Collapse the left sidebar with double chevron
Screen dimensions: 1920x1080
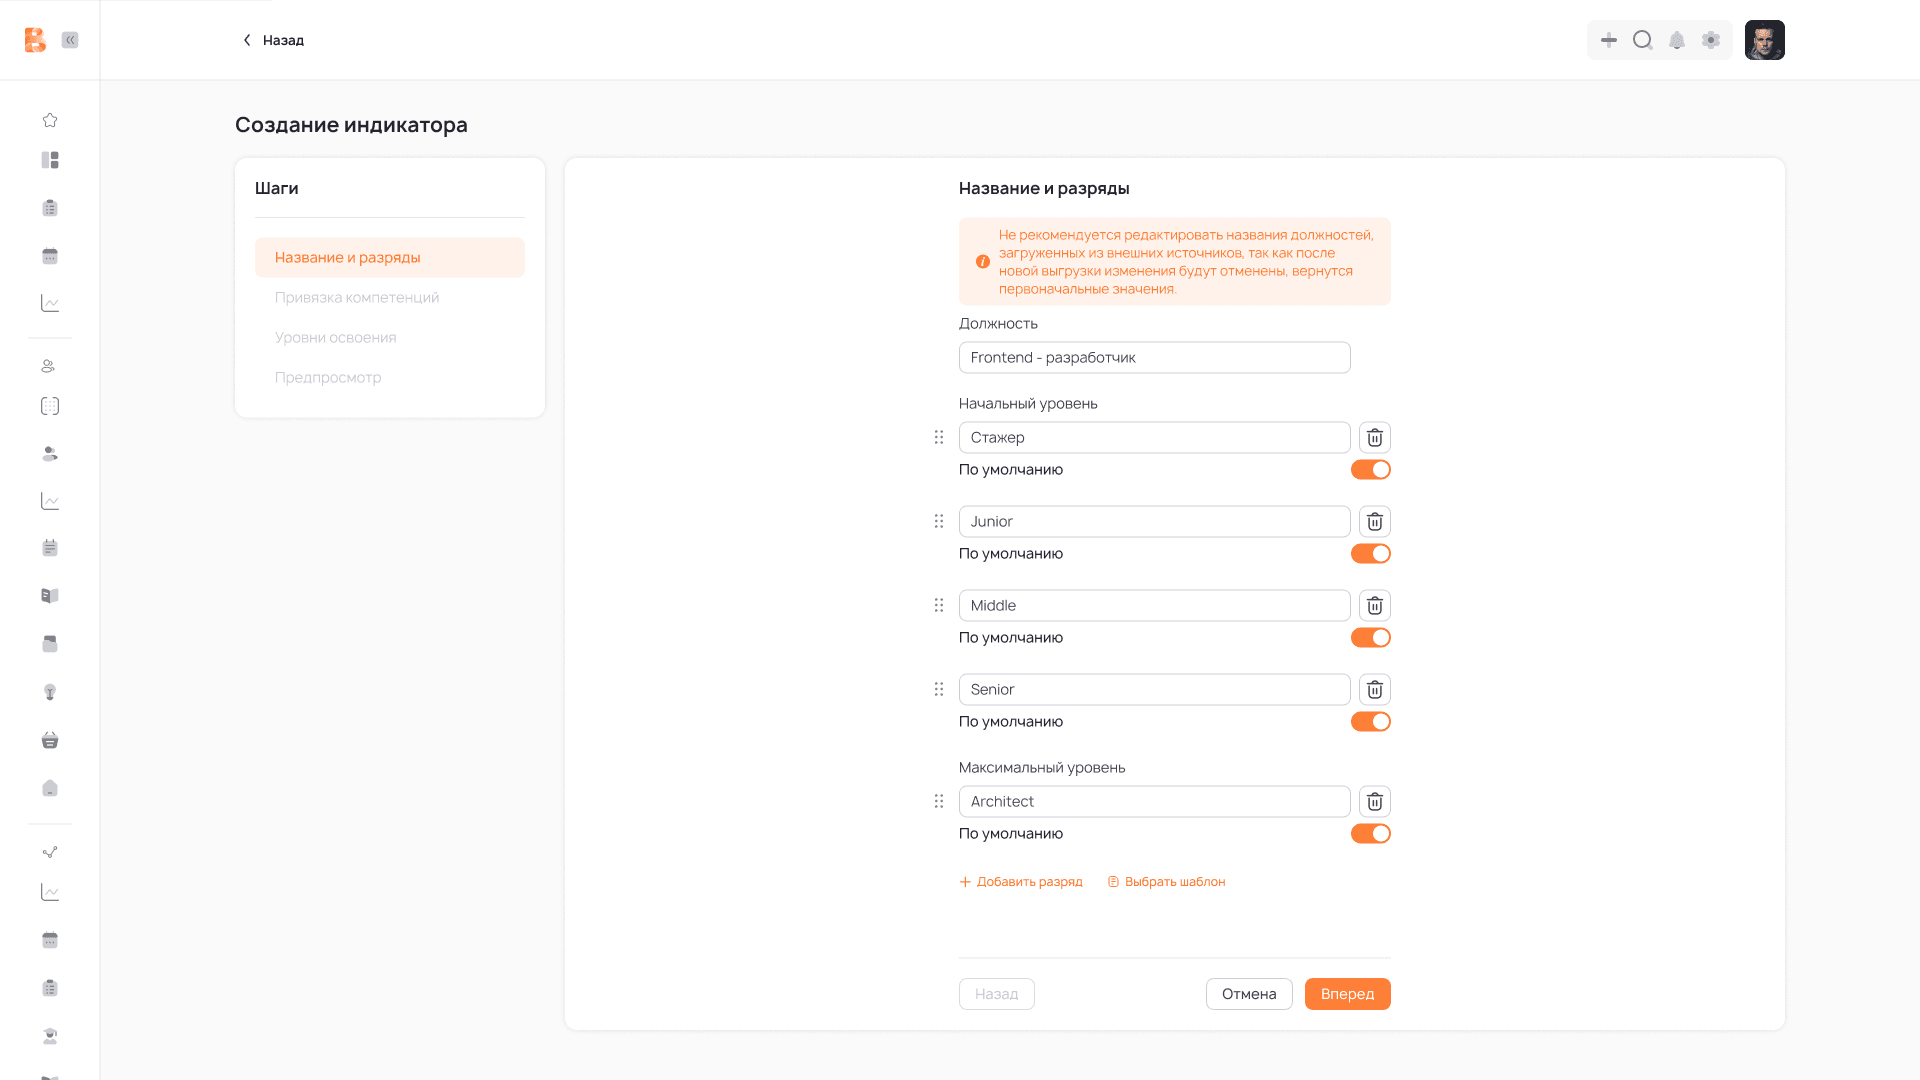point(70,40)
